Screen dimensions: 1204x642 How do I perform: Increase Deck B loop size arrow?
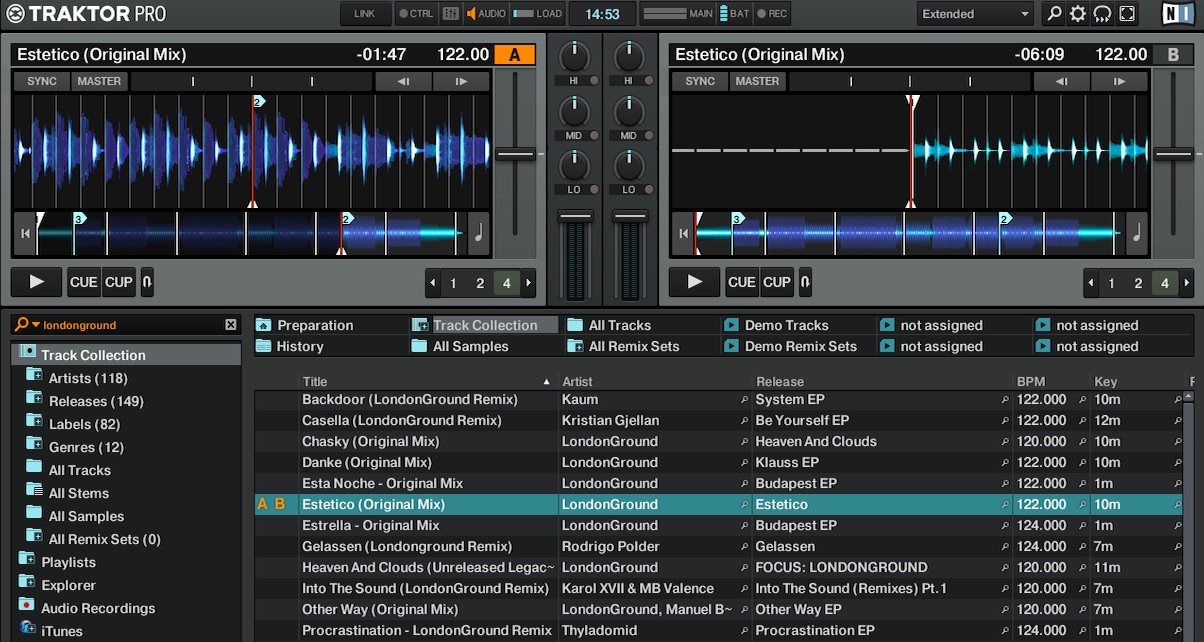(x=1187, y=283)
